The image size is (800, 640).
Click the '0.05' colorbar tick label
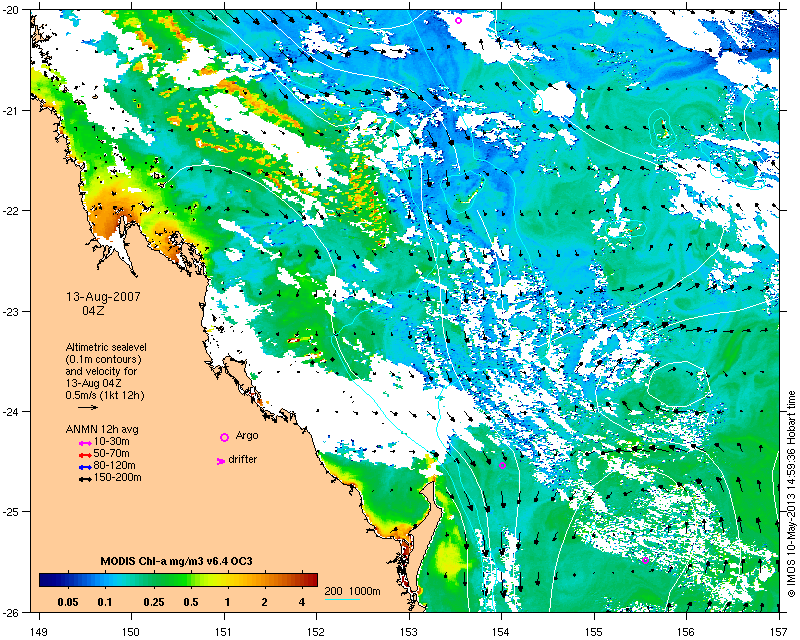click(68, 602)
